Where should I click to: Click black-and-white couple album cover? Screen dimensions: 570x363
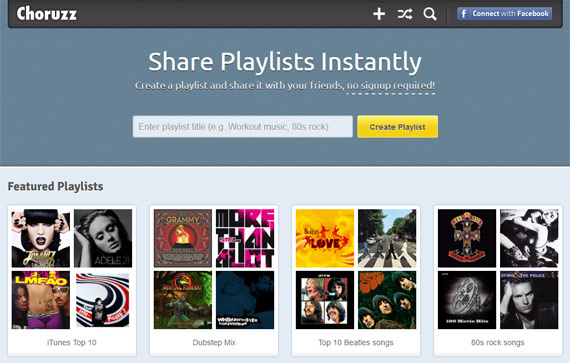529,238
